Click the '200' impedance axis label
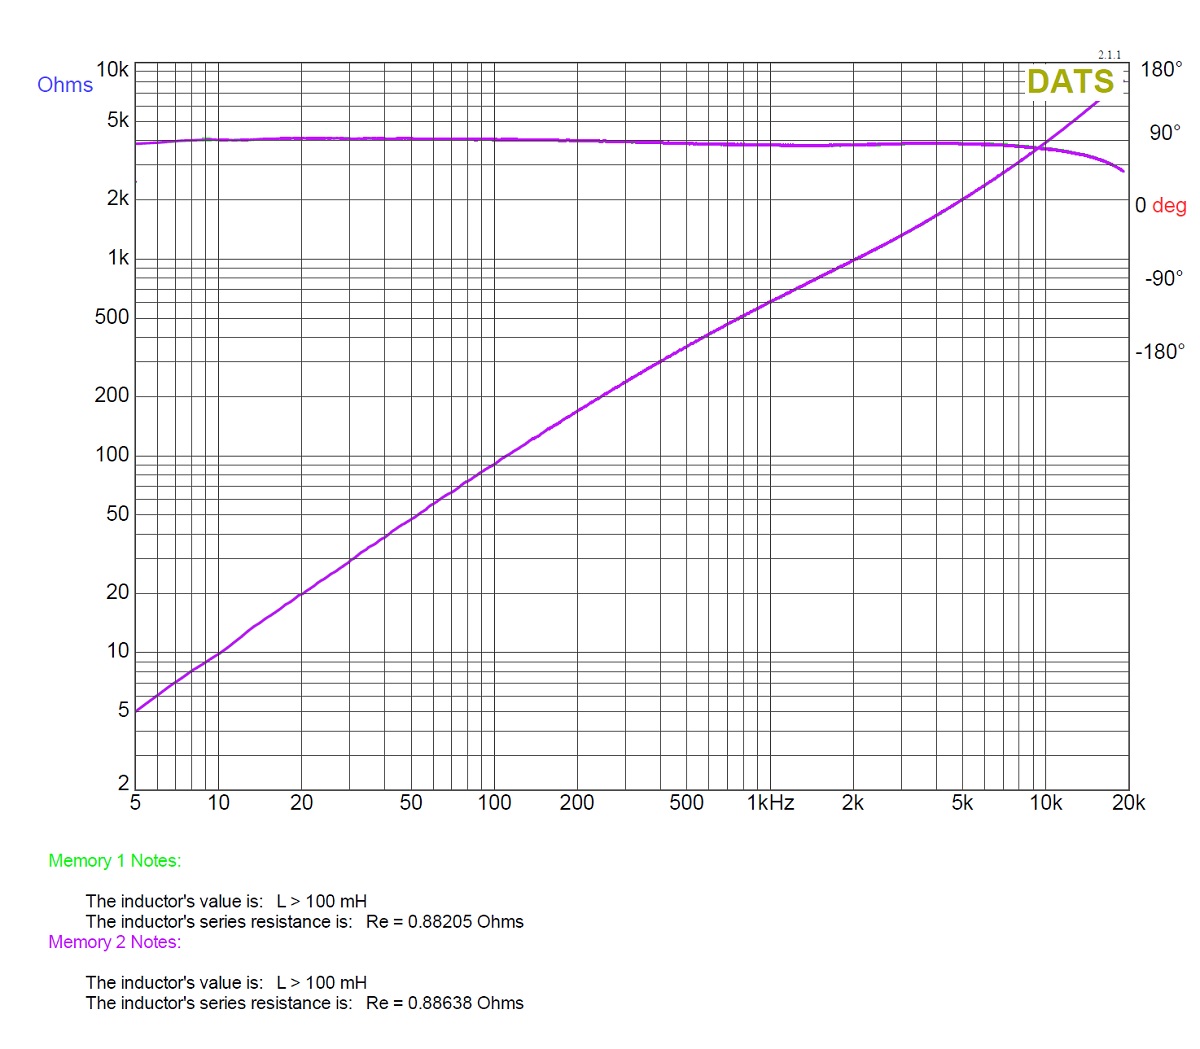This screenshot has height=1049, width=1200. click(112, 395)
